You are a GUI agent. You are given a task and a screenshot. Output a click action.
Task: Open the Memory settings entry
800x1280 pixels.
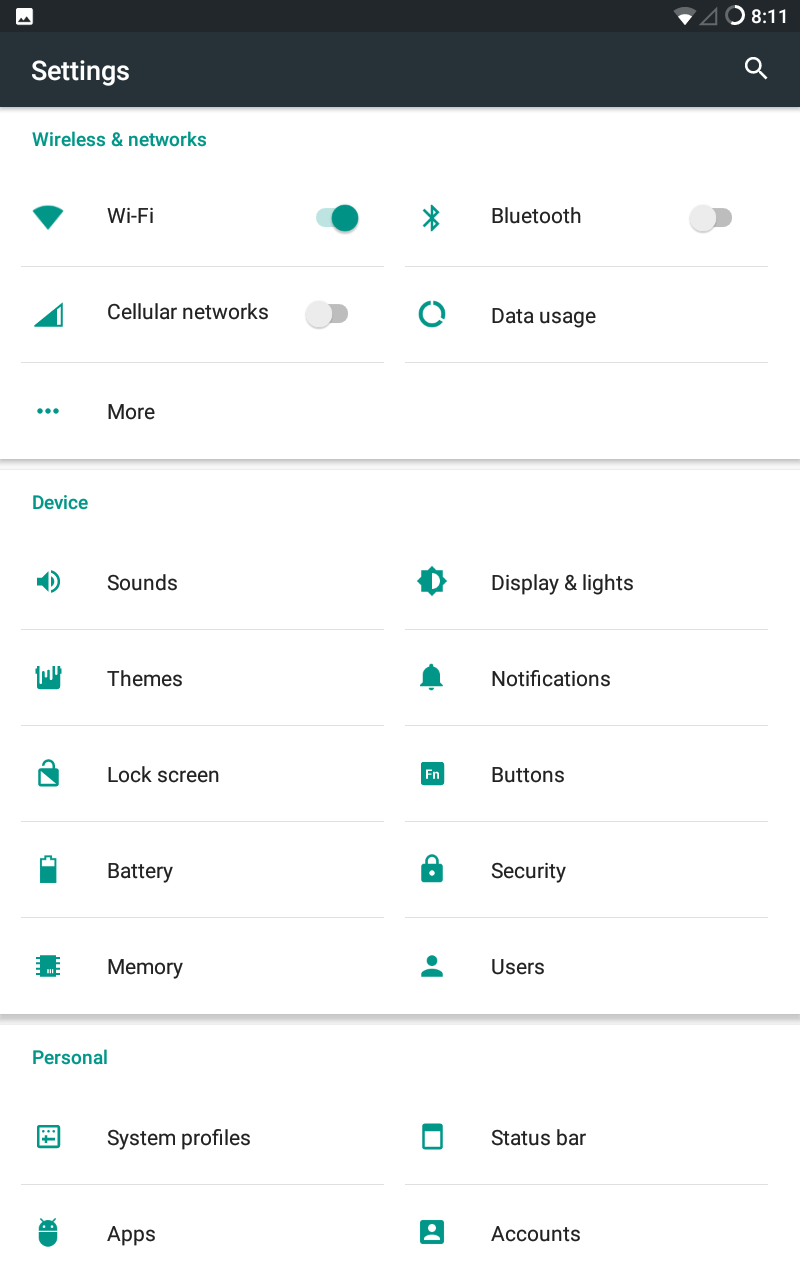tap(145, 967)
